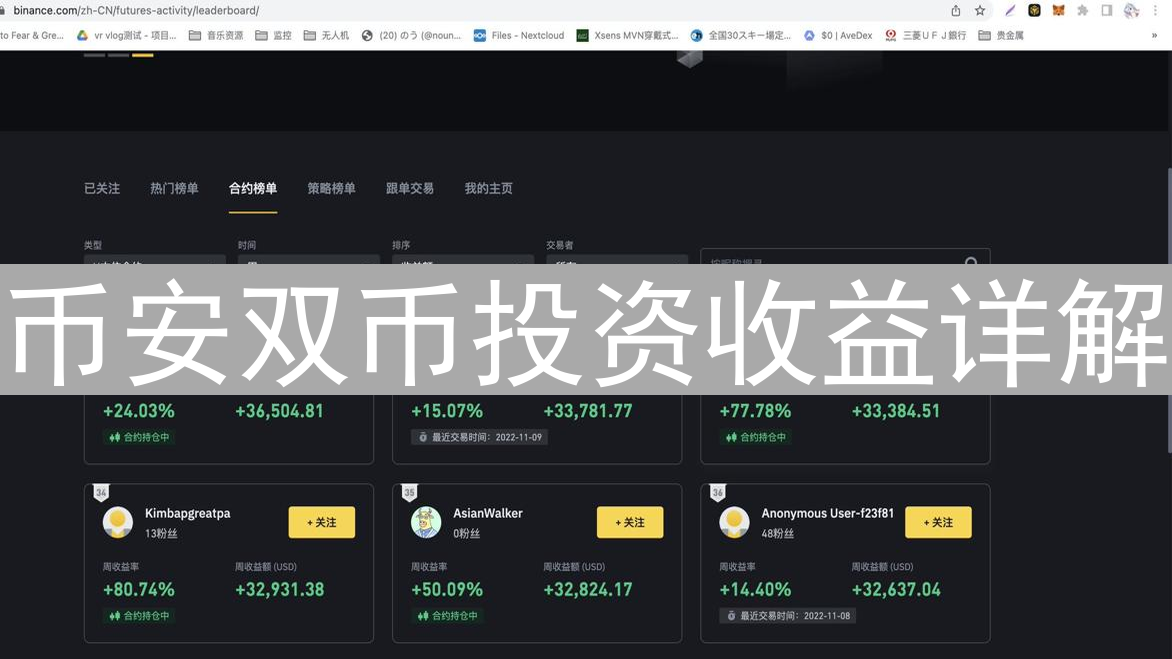Open the 跟单交易 tab
This screenshot has width=1172, height=659.
pos(410,188)
